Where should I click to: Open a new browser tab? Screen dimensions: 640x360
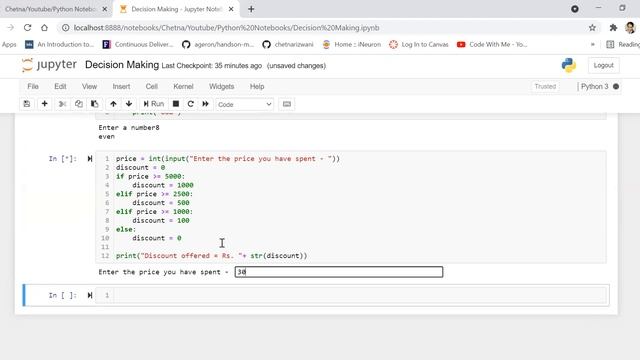click(251, 9)
